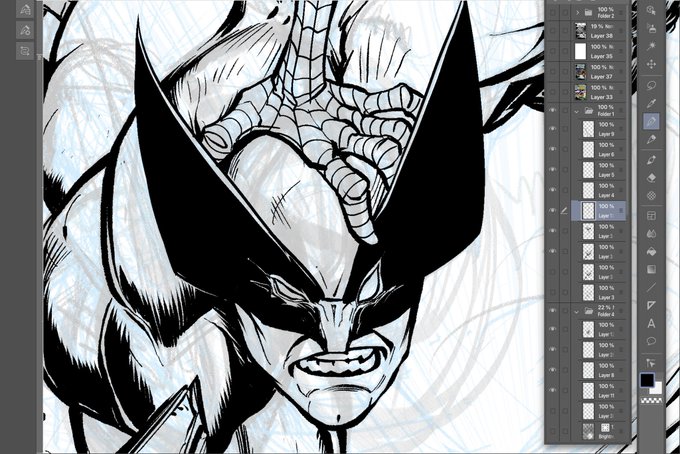The width and height of the screenshot is (680, 454).
Task: Select the Eraser tool
Action: 651,178
